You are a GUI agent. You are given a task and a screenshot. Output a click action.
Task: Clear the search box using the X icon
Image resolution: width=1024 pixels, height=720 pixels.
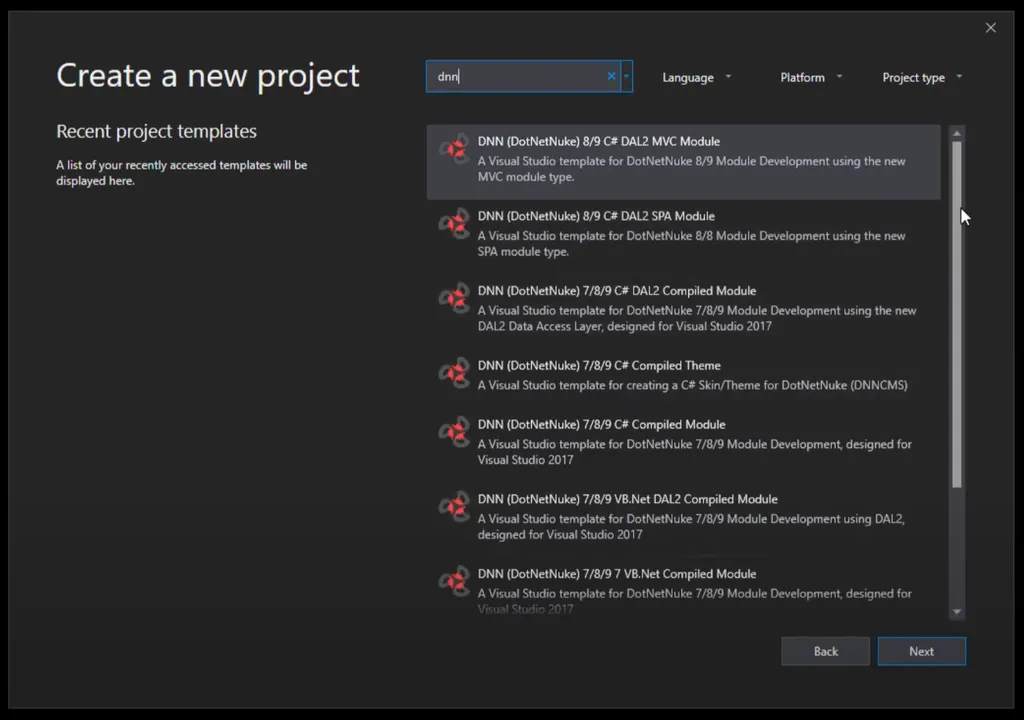pyautogui.click(x=611, y=76)
